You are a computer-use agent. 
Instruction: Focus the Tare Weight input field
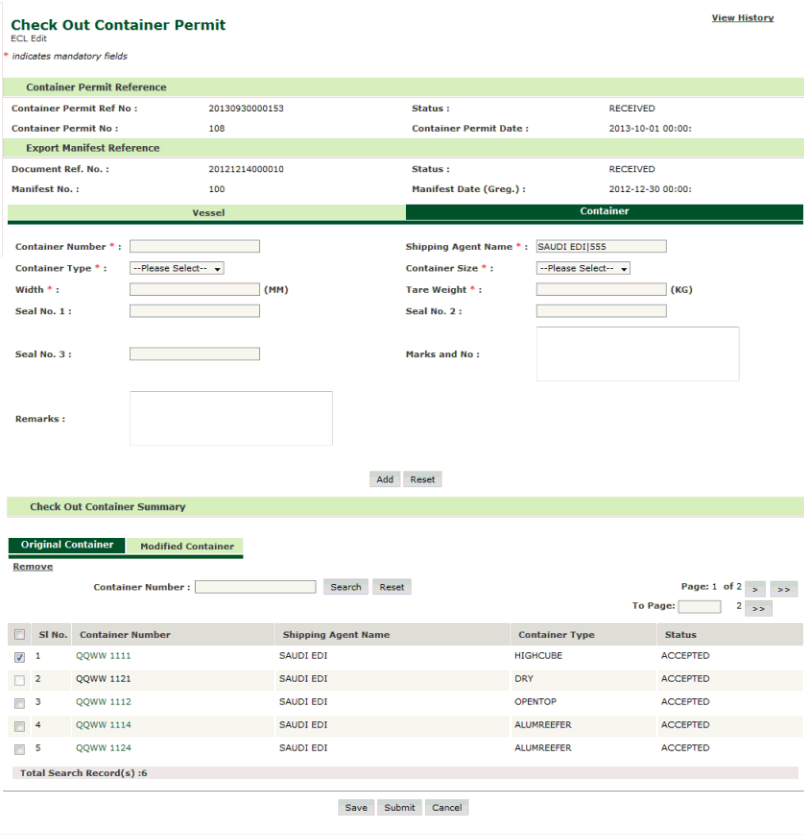[x=601, y=290]
